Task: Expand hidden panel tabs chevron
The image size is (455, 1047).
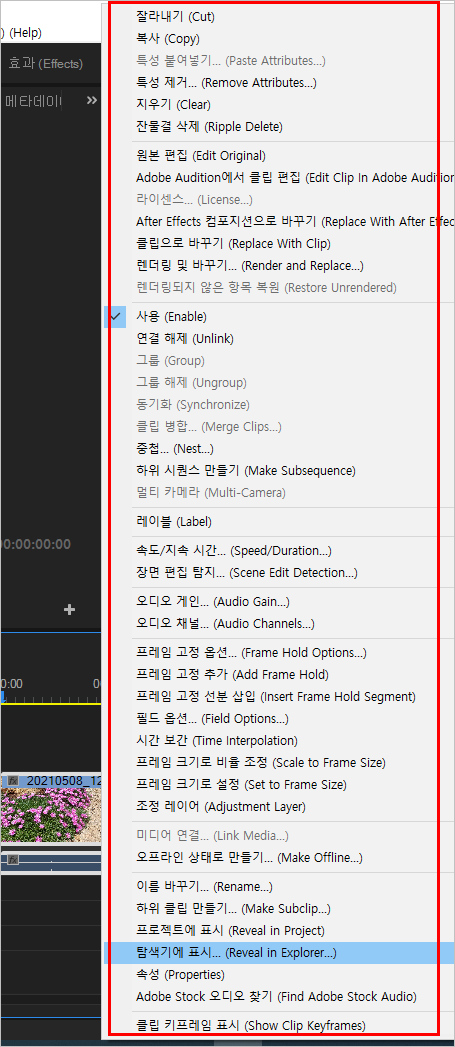Action: tap(92, 101)
